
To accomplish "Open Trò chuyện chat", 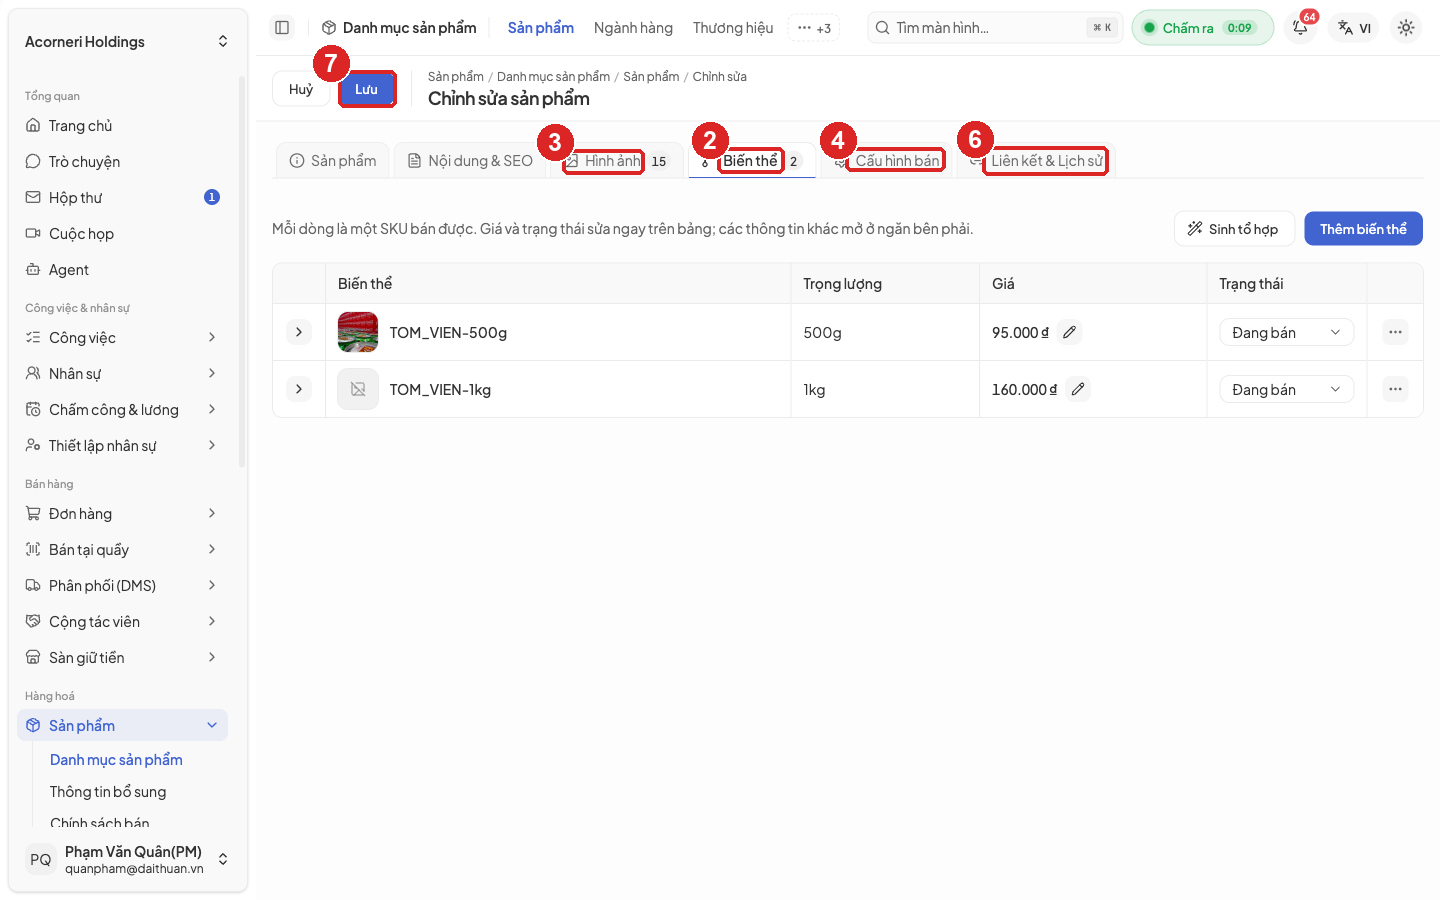I will coord(122,162).
